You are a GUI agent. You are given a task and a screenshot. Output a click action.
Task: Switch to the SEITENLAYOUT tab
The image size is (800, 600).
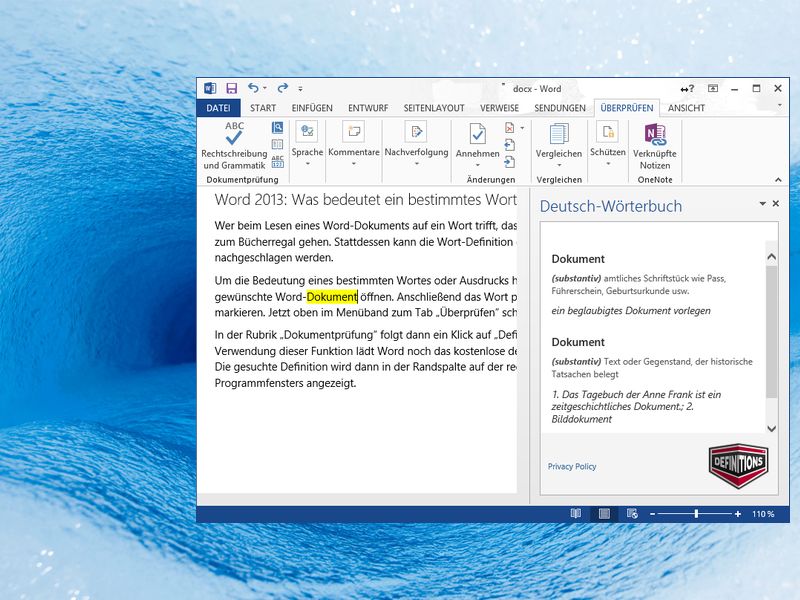[x=434, y=108]
